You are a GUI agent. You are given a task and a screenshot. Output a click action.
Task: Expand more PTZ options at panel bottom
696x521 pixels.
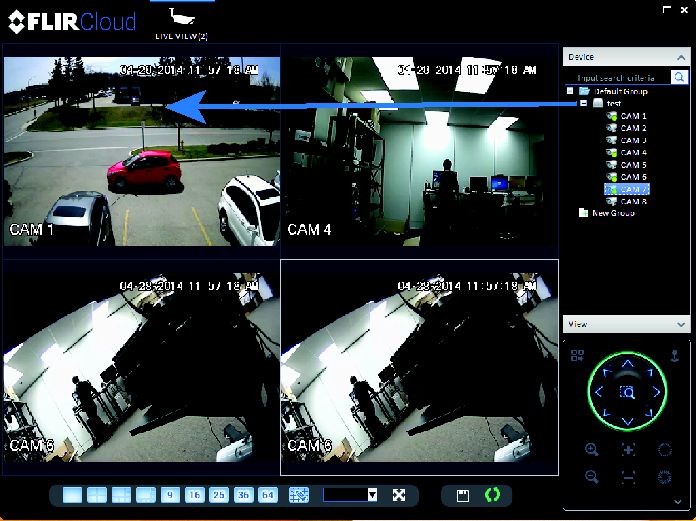tap(678, 502)
